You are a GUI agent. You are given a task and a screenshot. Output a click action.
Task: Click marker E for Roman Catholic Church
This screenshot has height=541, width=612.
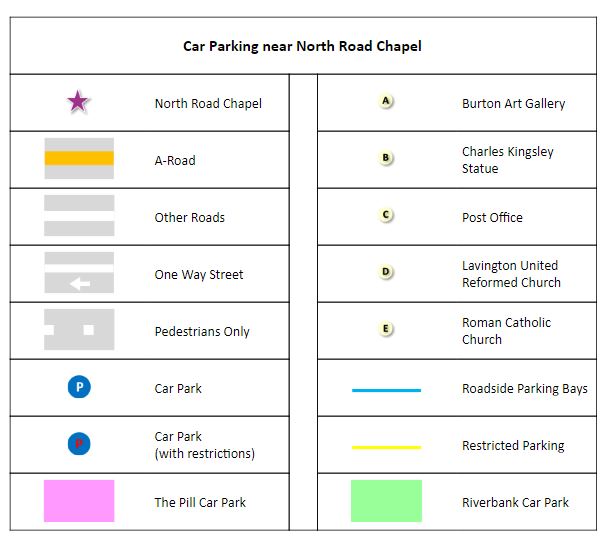coord(387,329)
